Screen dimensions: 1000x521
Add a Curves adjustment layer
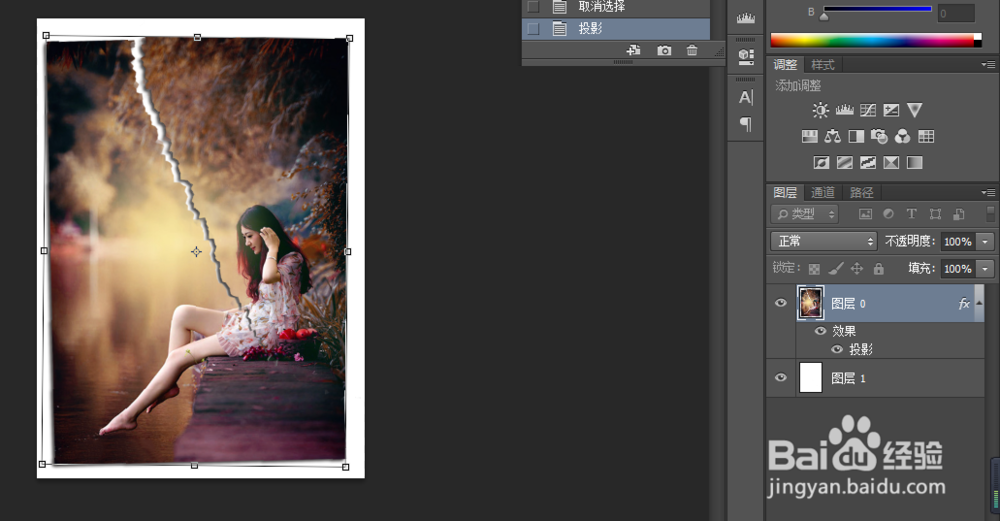tap(867, 110)
